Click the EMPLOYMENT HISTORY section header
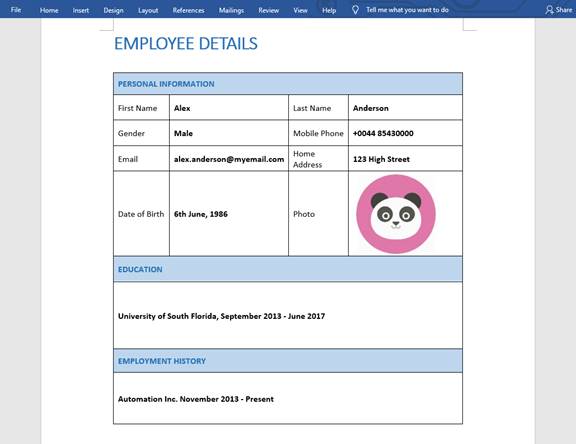 click(288, 361)
